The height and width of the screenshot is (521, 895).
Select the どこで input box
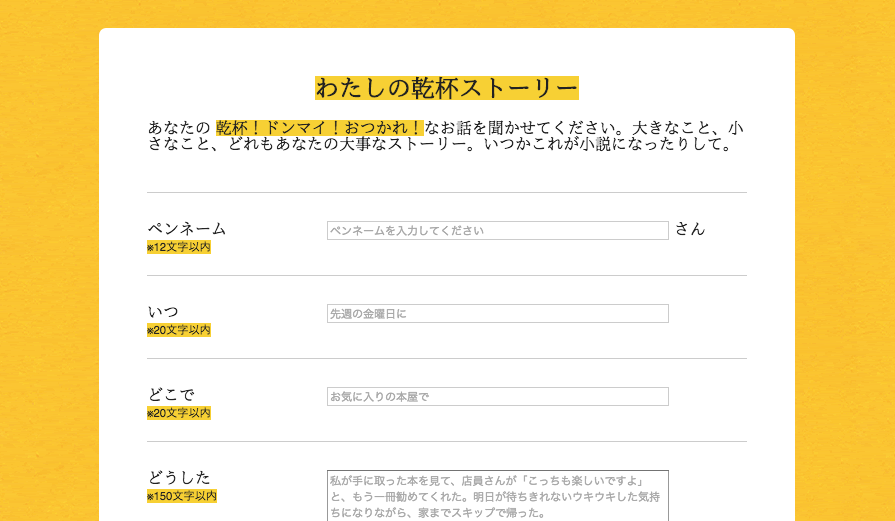pyautogui.click(x=497, y=396)
